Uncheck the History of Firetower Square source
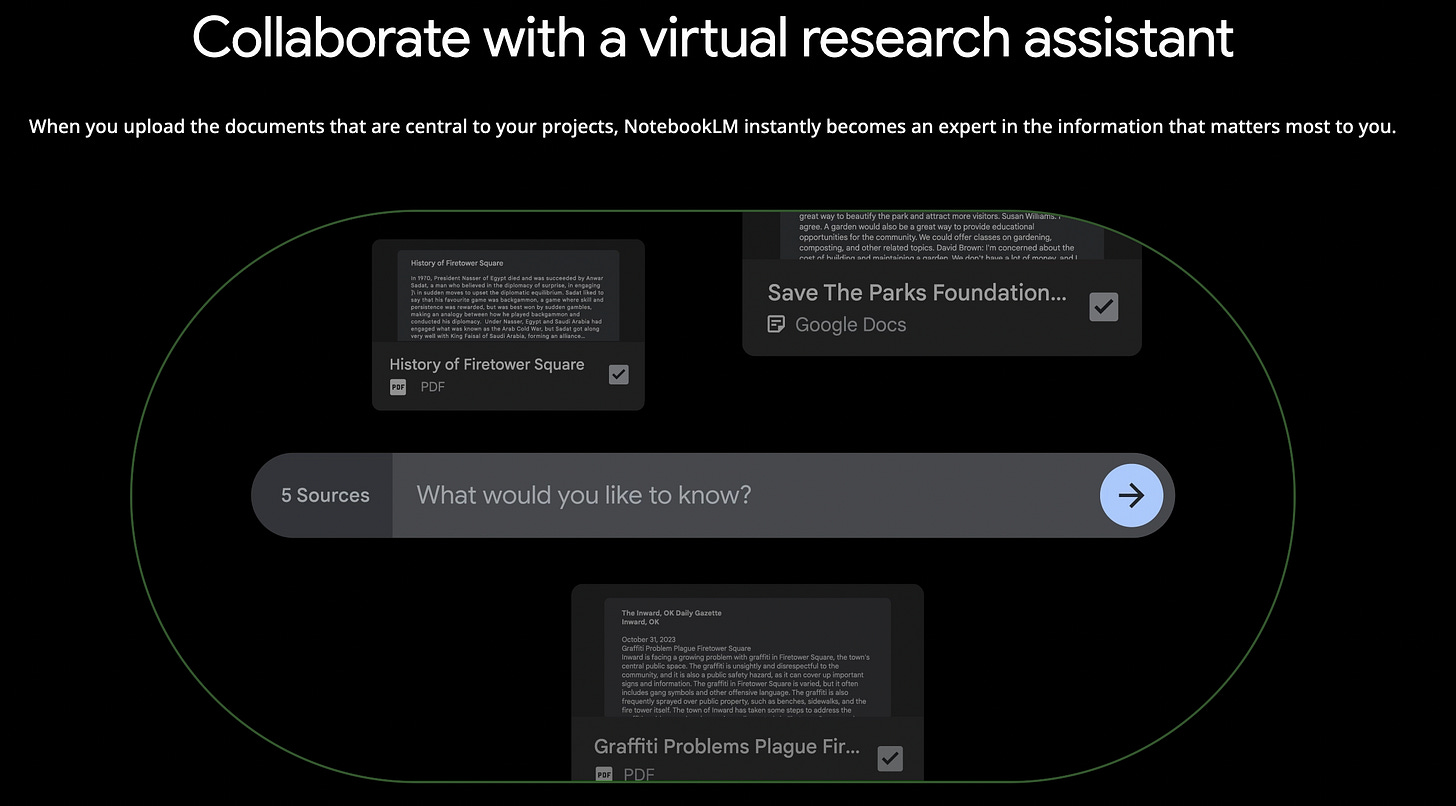Viewport: 1456px width, 806px height. point(619,374)
